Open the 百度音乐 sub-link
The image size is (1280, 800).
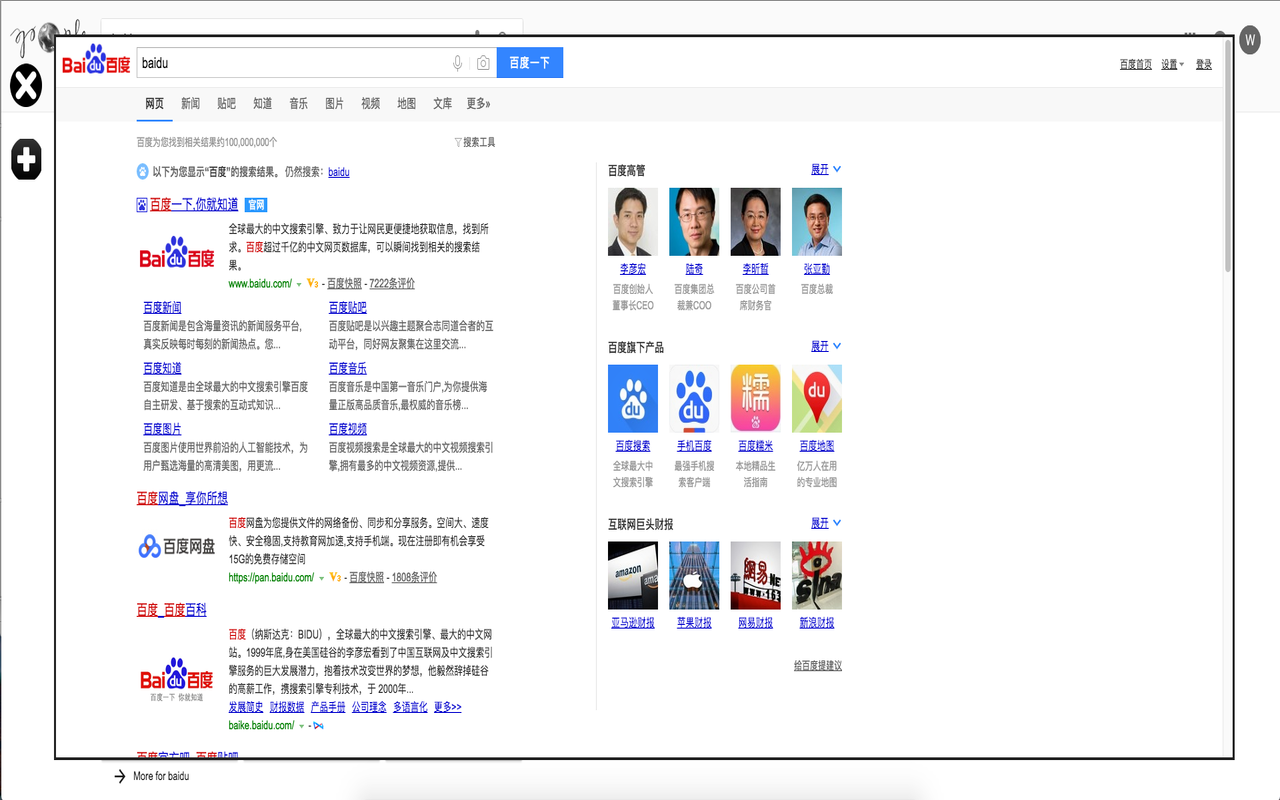point(348,369)
